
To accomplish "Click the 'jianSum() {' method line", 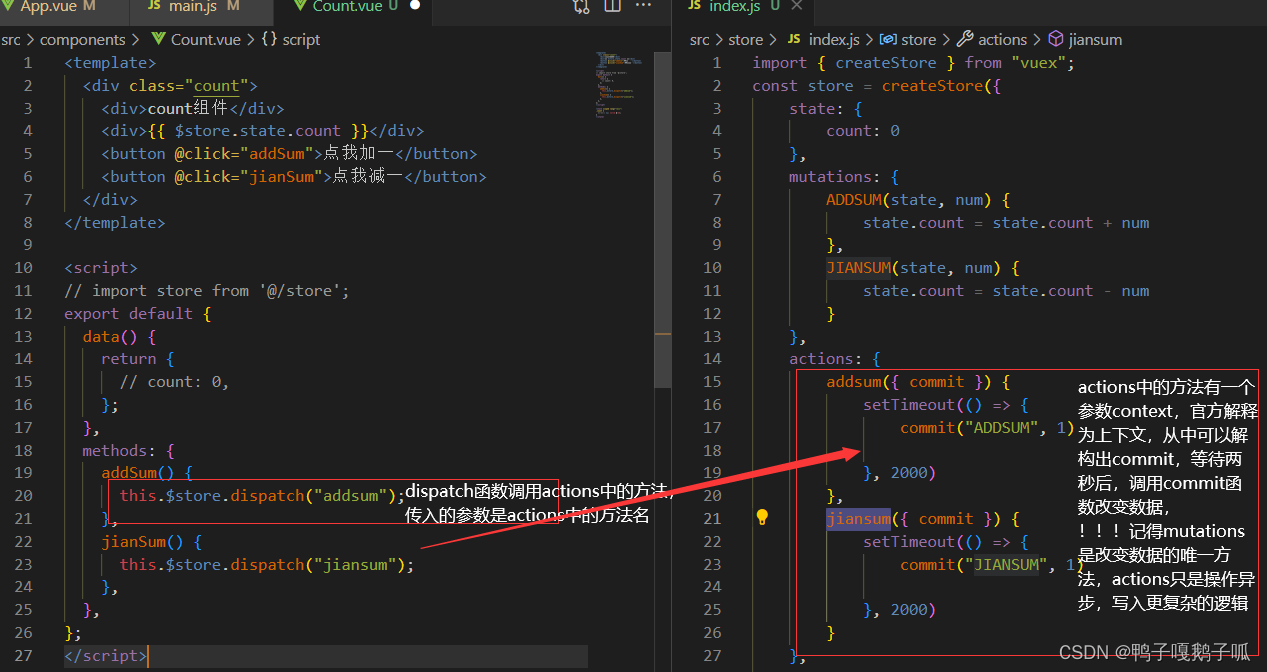I will [152, 541].
